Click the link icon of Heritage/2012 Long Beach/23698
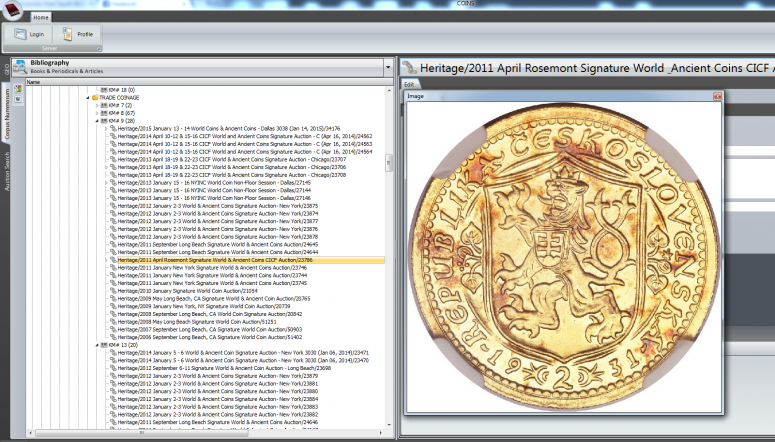Screen dimensions: 775x442 pyautogui.click(x=113, y=368)
